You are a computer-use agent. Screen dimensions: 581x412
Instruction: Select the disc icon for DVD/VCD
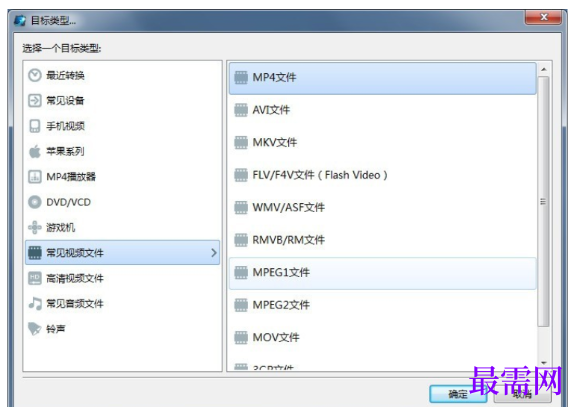pyautogui.click(x=35, y=202)
